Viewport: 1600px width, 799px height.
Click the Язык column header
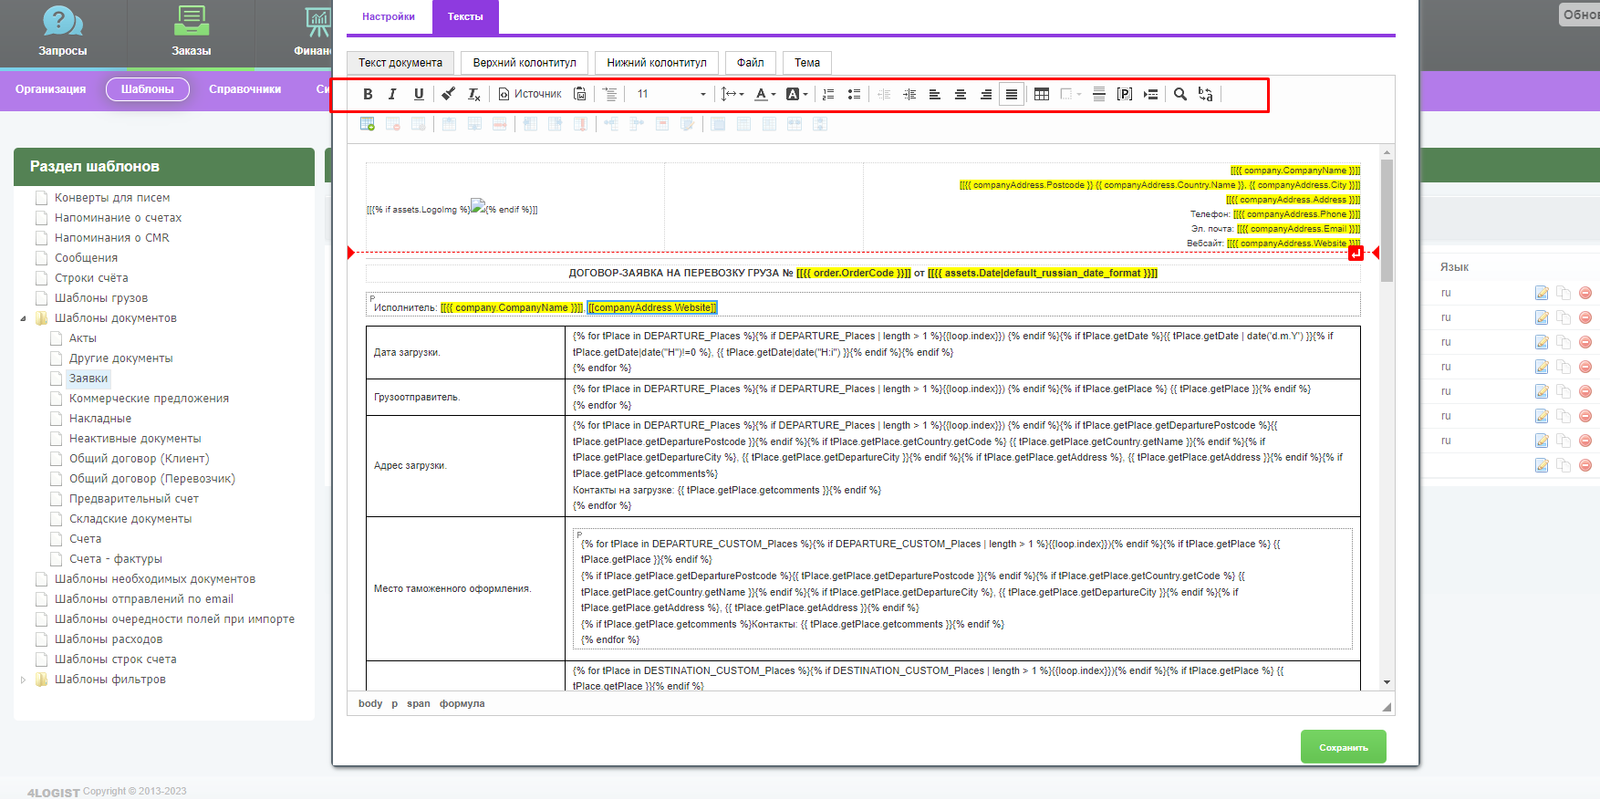[x=1454, y=267]
